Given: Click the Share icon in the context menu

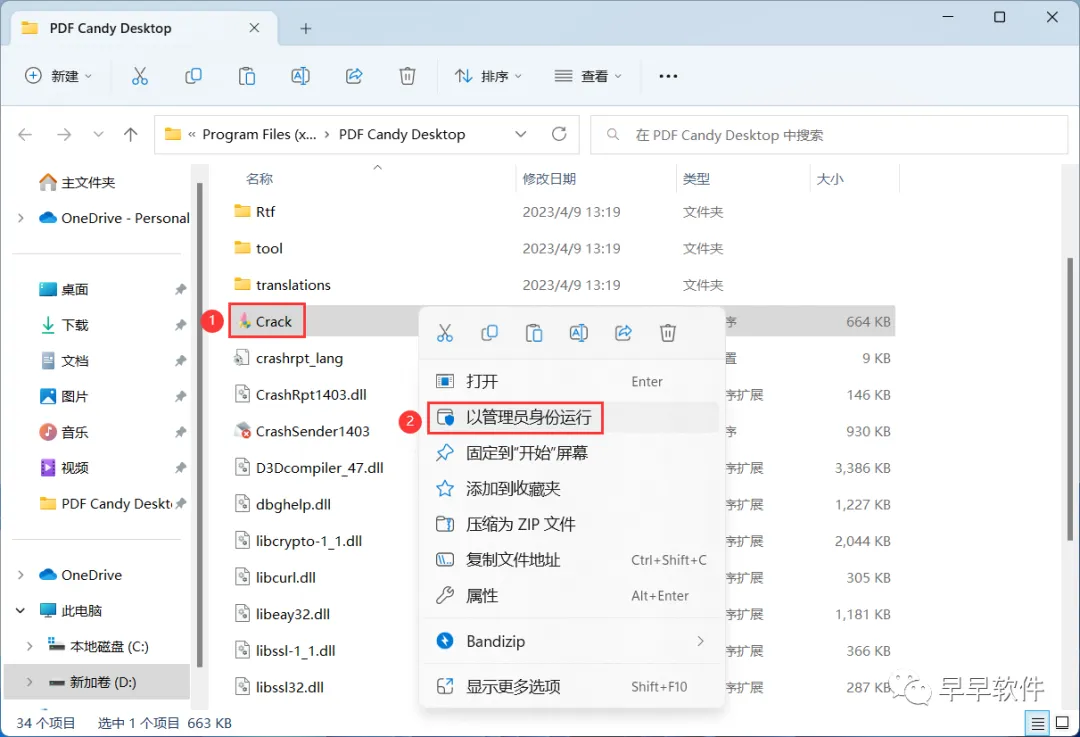Looking at the screenshot, I should coord(623,333).
